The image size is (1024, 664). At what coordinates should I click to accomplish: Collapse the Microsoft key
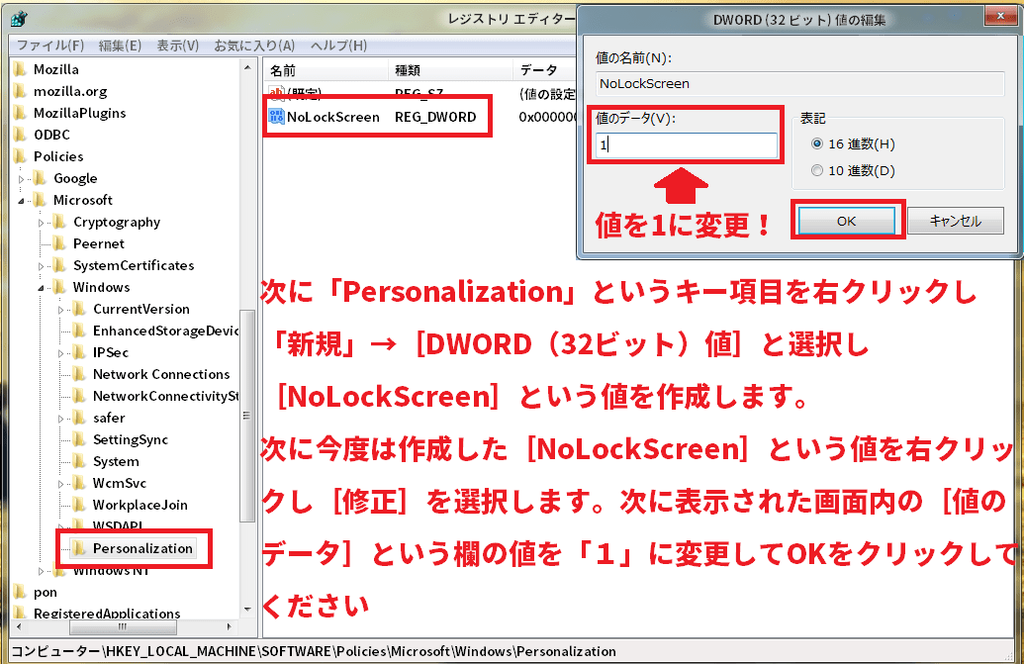pos(21,201)
